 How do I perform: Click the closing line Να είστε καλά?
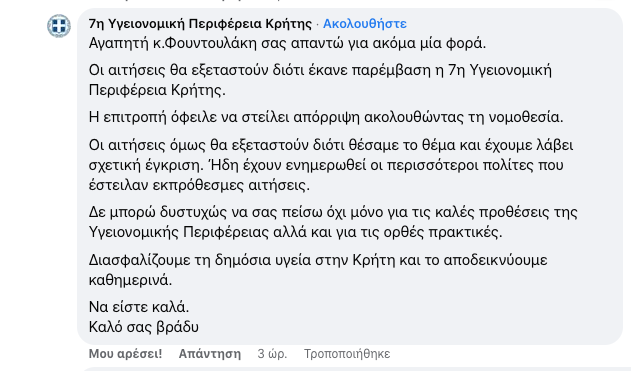click(x=139, y=307)
